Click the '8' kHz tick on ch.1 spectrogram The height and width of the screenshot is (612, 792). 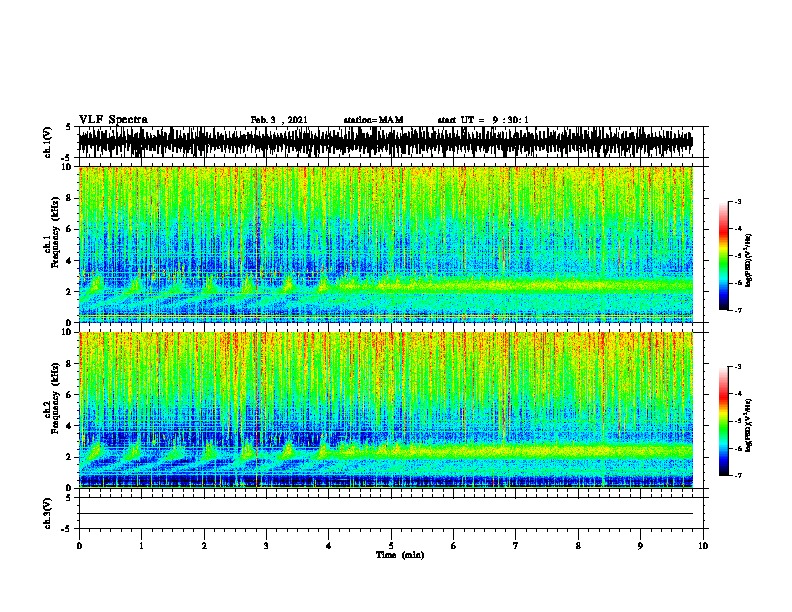point(70,198)
